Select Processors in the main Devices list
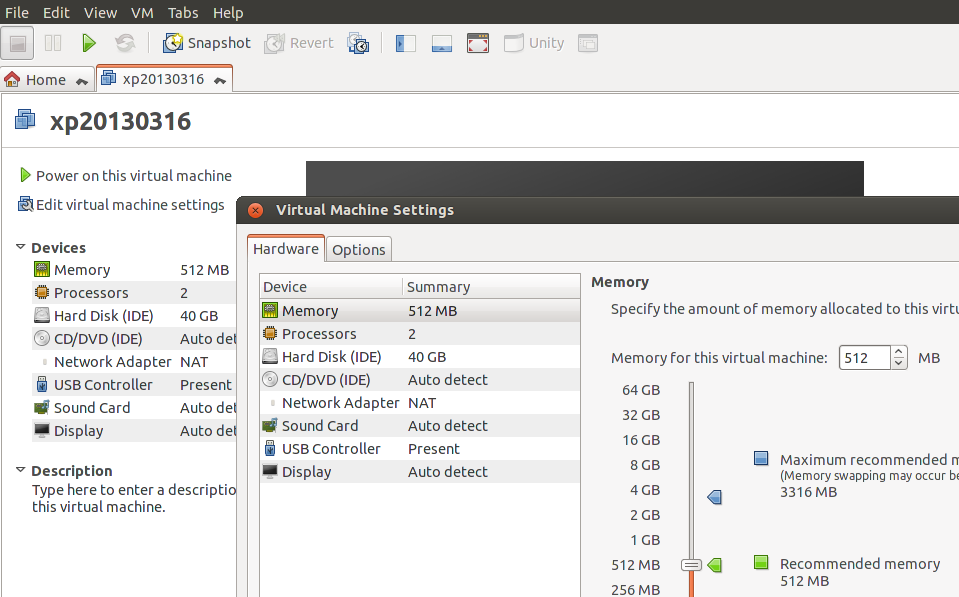This screenshot has height=597, width=959. click(x=134, y=293)
